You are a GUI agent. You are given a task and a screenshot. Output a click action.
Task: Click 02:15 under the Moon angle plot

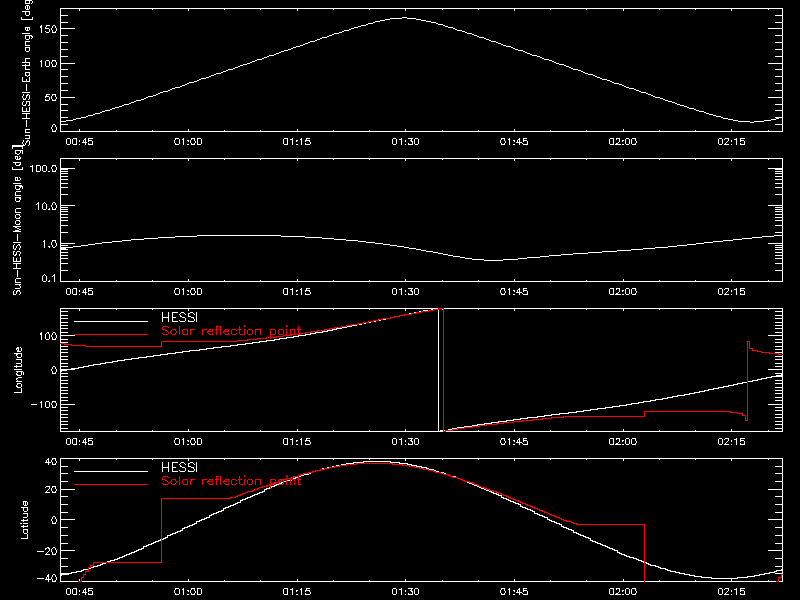point(732,292)
